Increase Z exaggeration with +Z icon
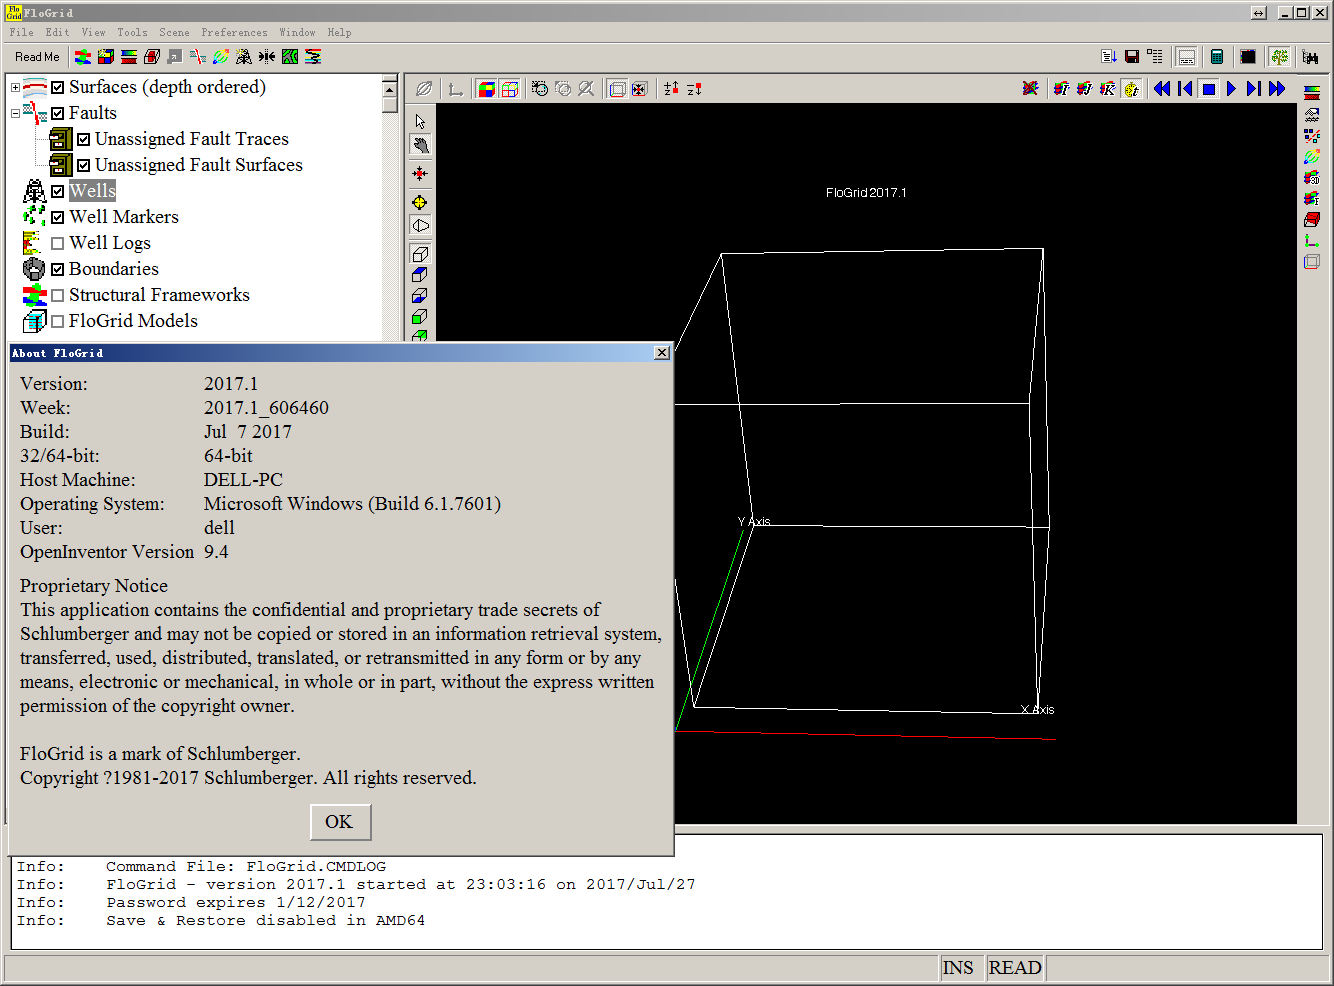 point(671,89)
